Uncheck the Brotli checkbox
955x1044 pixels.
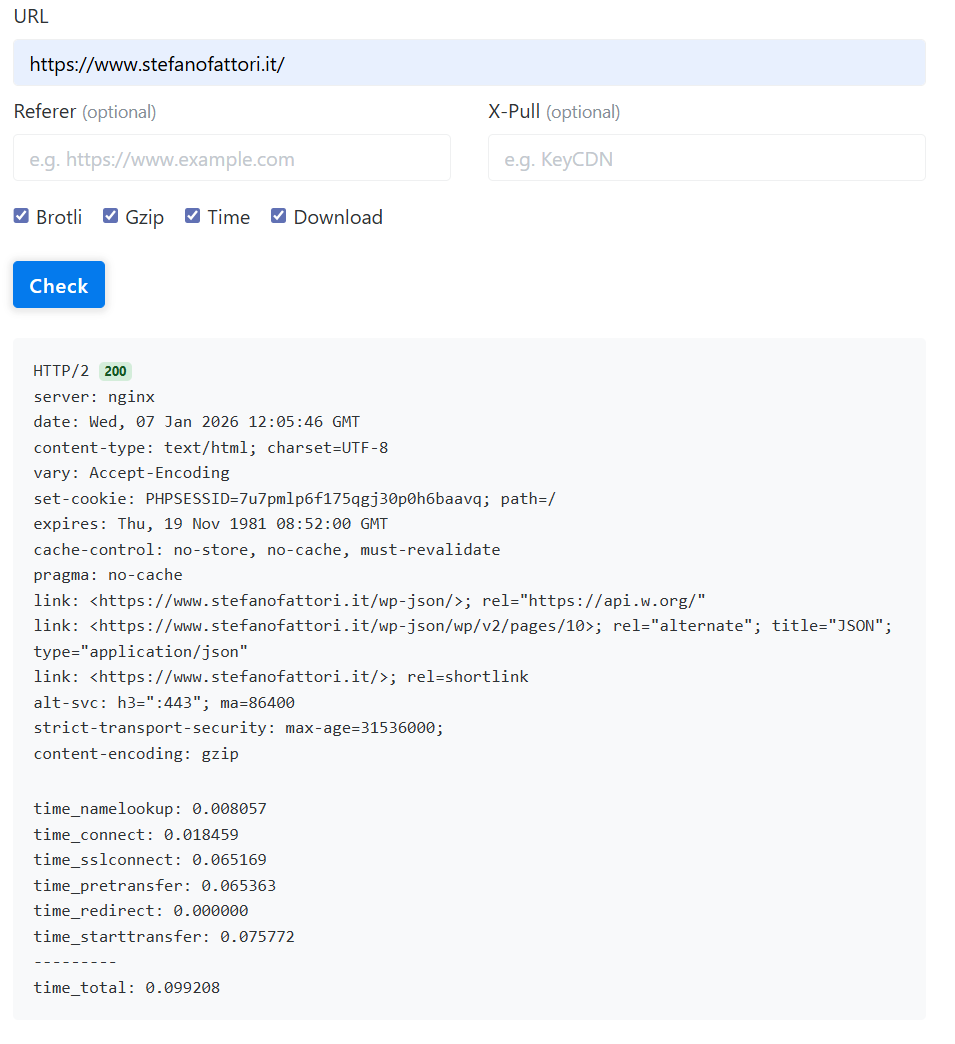[21, 216]
